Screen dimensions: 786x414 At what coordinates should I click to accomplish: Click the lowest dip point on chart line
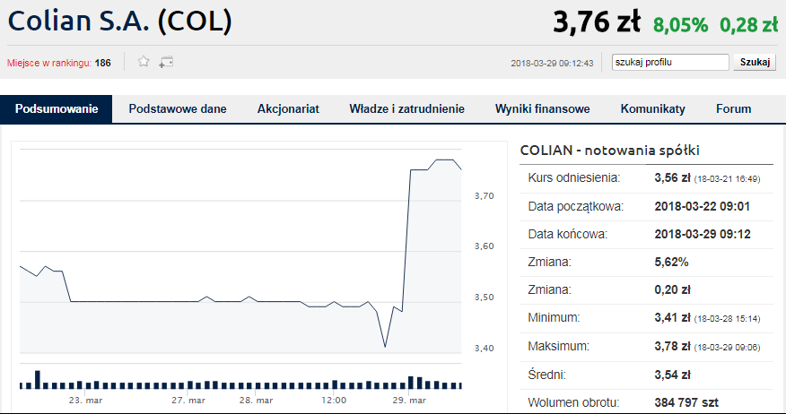(385, 346)
